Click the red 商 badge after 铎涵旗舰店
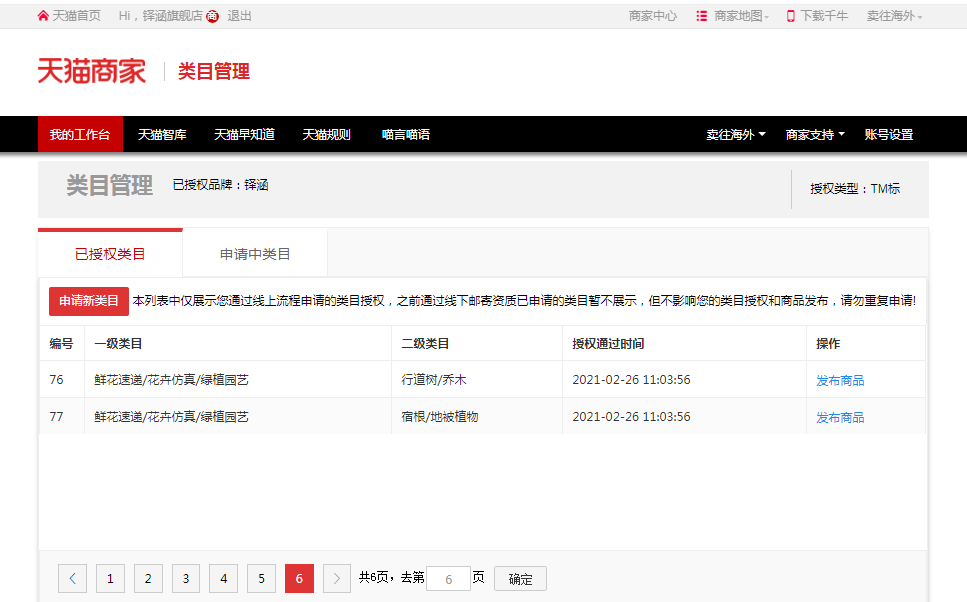967x602 pixels. (213, 17)
